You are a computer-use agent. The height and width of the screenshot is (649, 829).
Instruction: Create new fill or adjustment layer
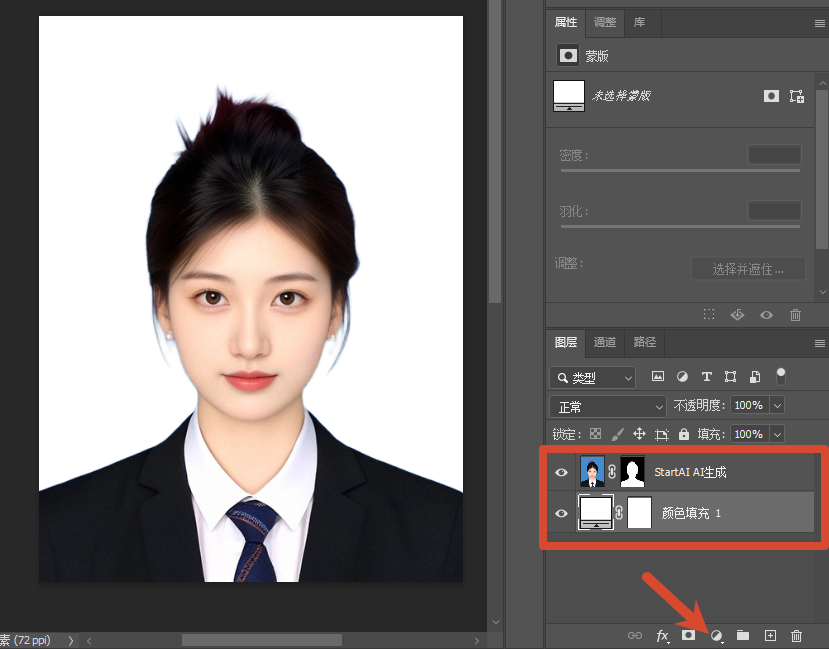(x=716, y=635)
